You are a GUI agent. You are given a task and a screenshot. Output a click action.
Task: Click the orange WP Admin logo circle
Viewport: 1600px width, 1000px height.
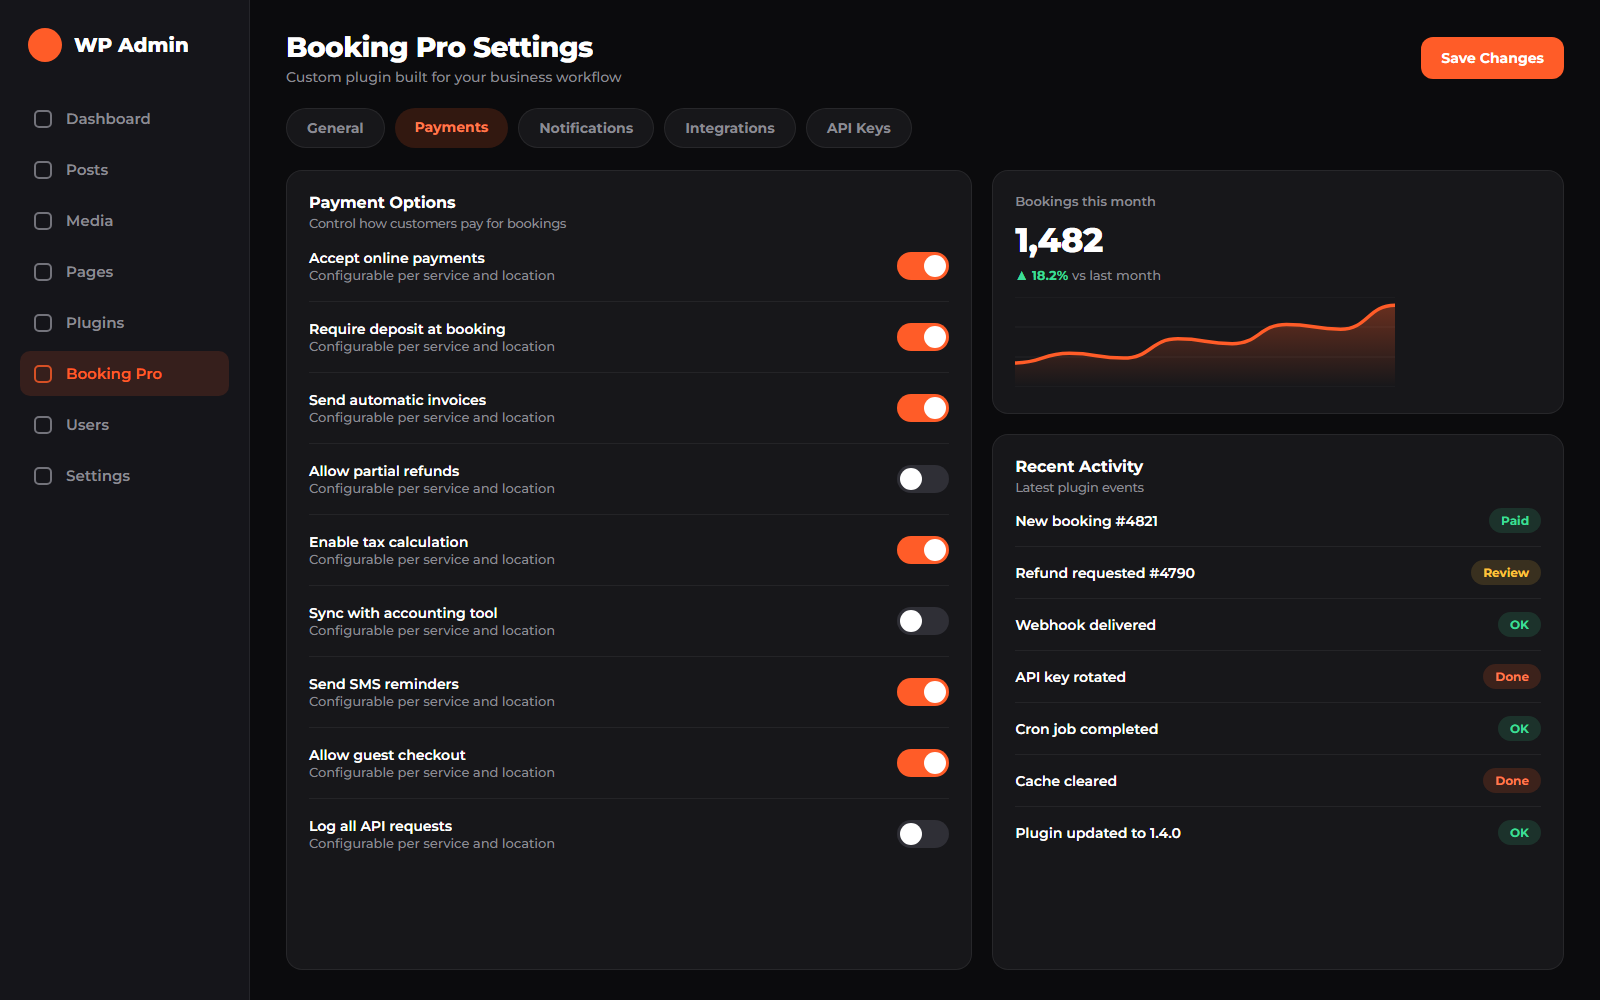click(45, 45)
